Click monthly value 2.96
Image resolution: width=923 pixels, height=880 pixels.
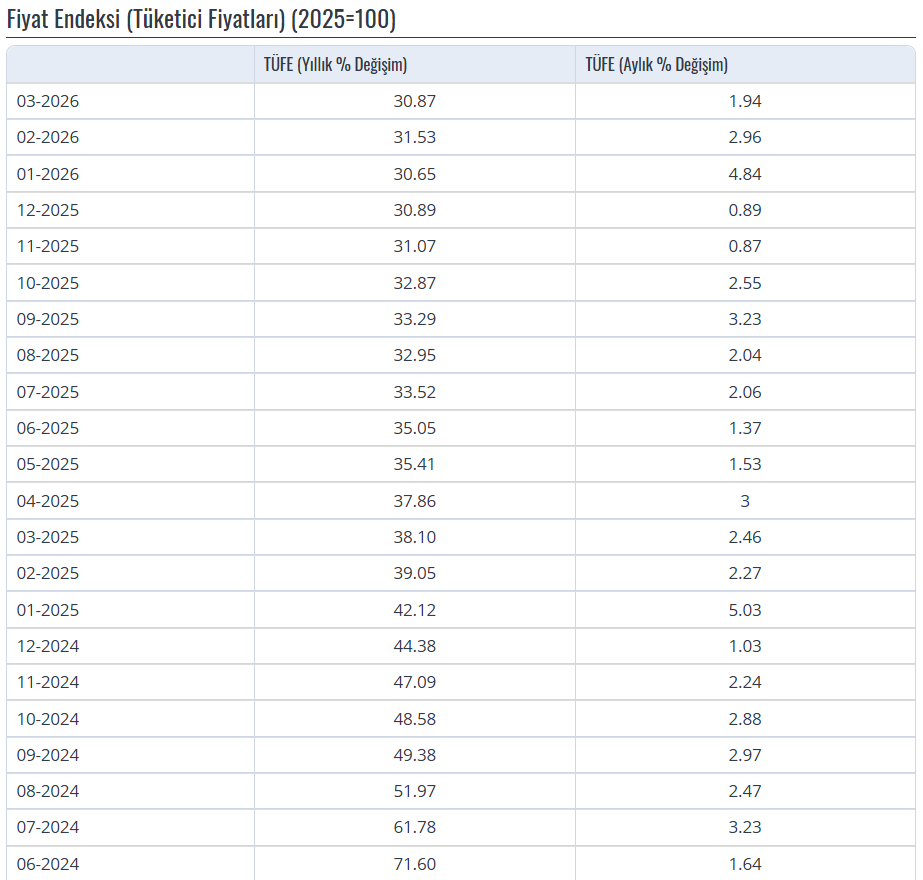tap(745, 137)
